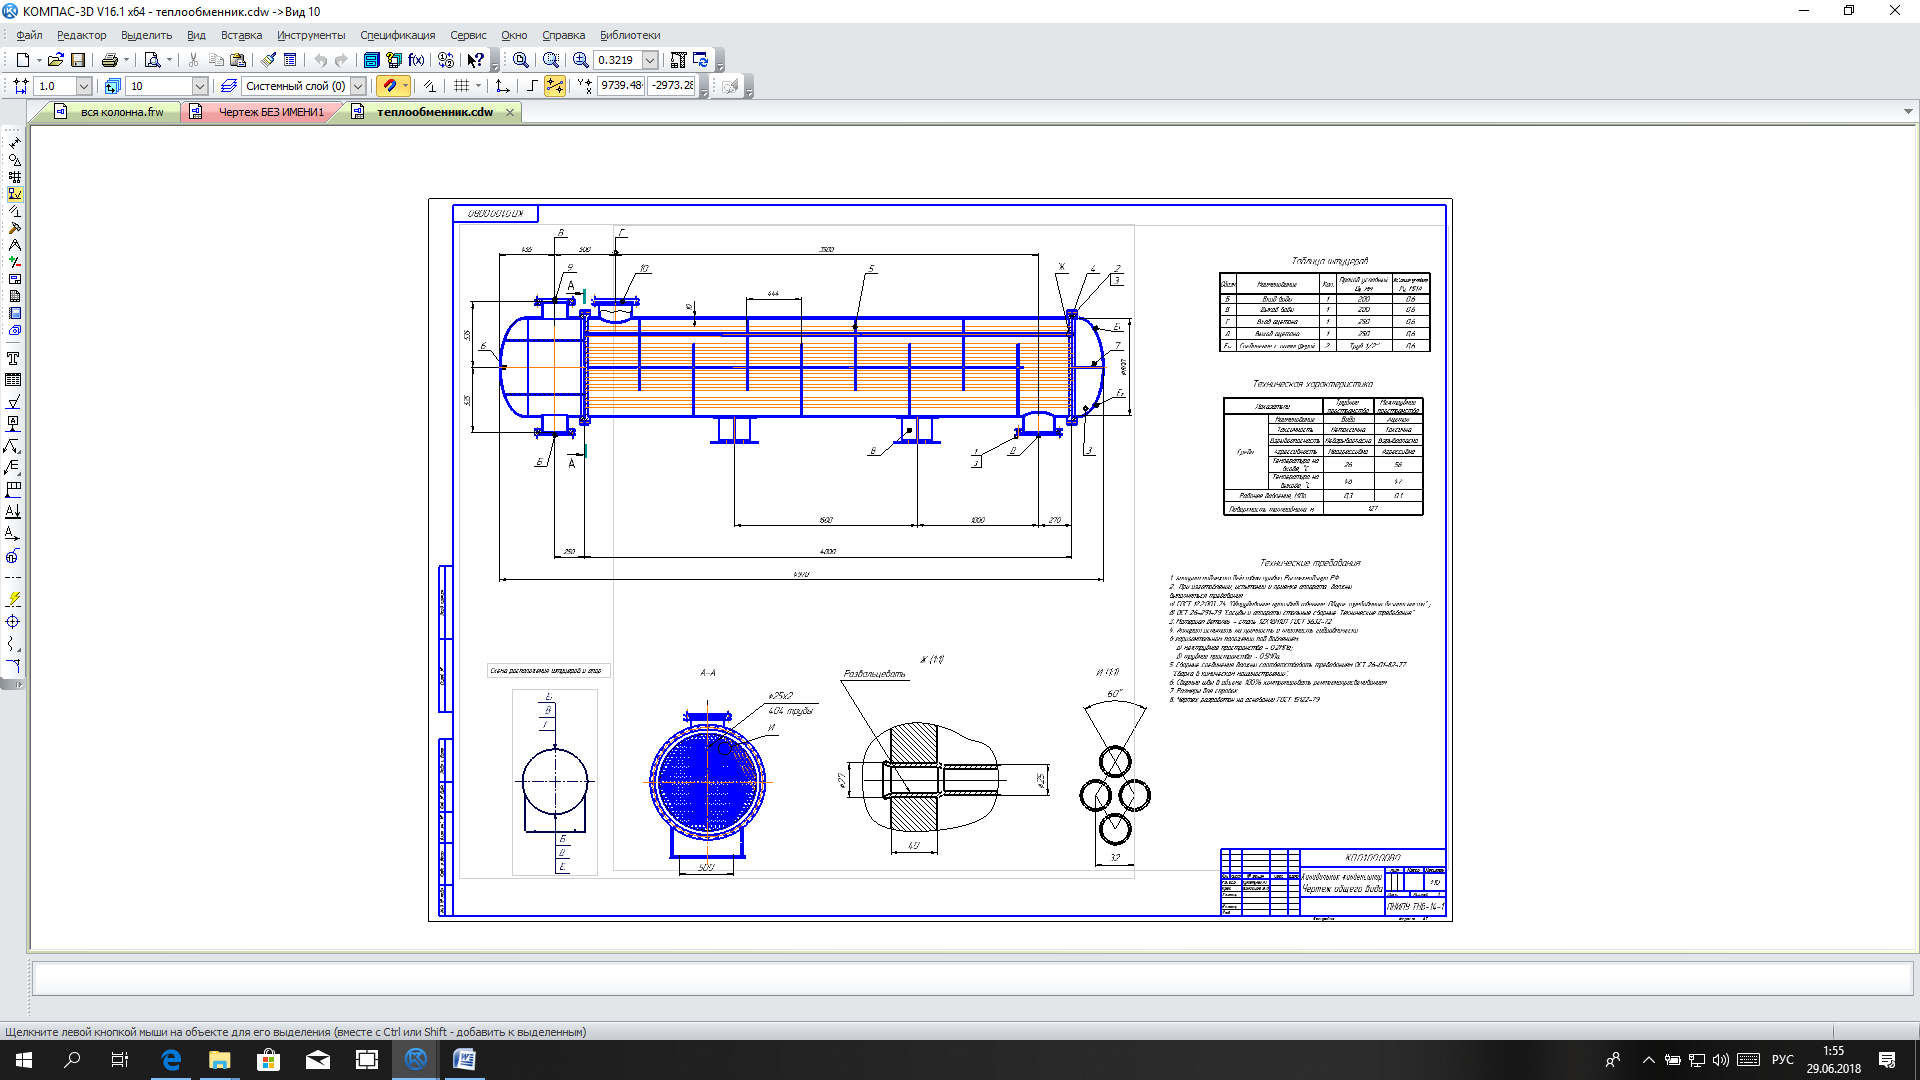1920x1080 pixels.
Task: Zoom in magnifier plus icon
Action: (x=580, y=60)
